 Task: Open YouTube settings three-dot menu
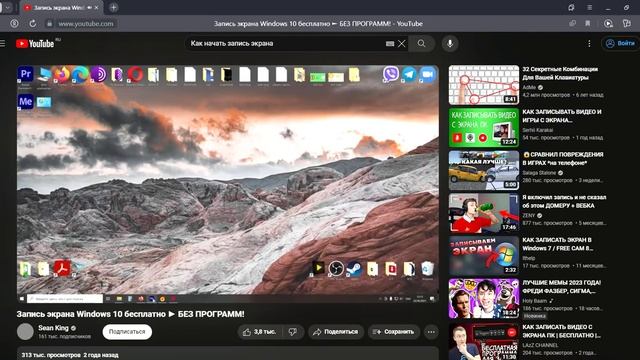pos(589,43)
